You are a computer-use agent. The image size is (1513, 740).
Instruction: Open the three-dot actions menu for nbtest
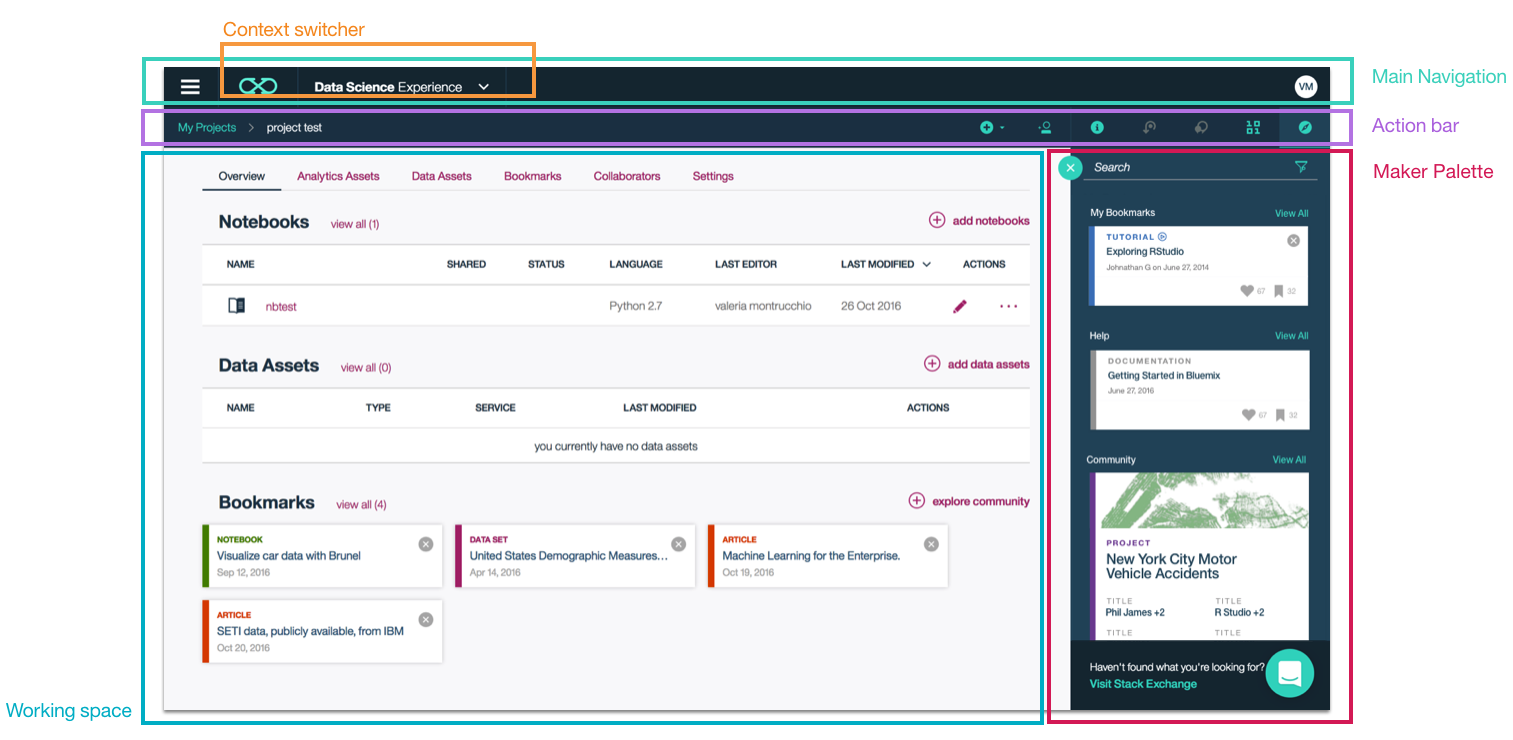(1008, 307)
